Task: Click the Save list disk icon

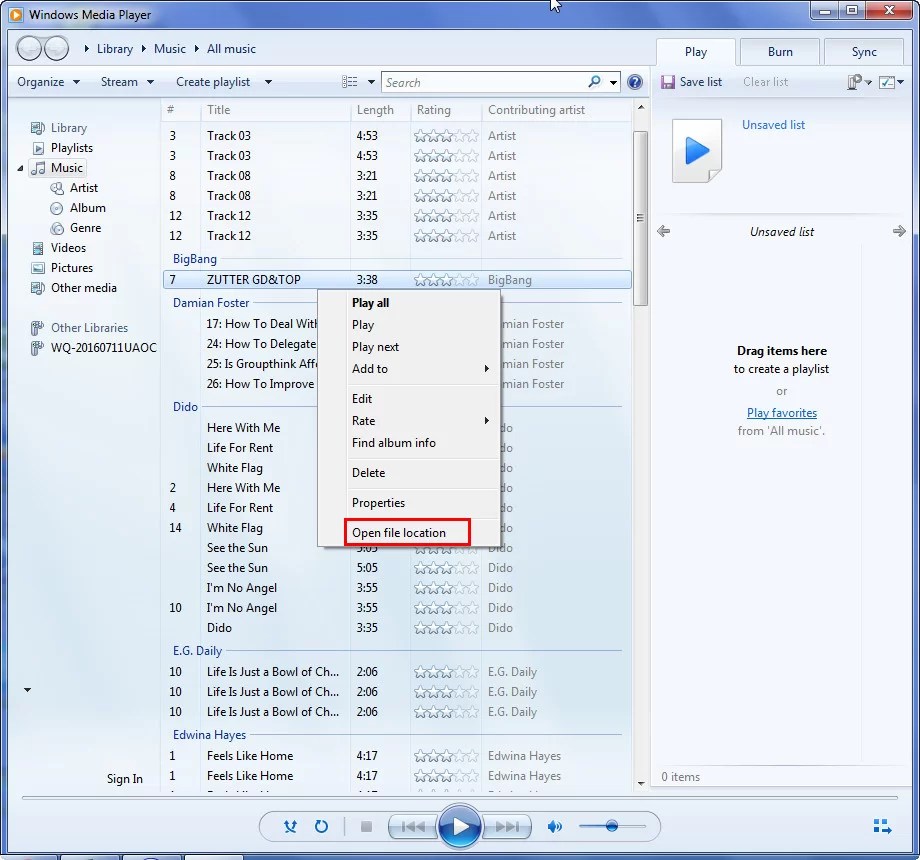Action: tap(668, 82)
